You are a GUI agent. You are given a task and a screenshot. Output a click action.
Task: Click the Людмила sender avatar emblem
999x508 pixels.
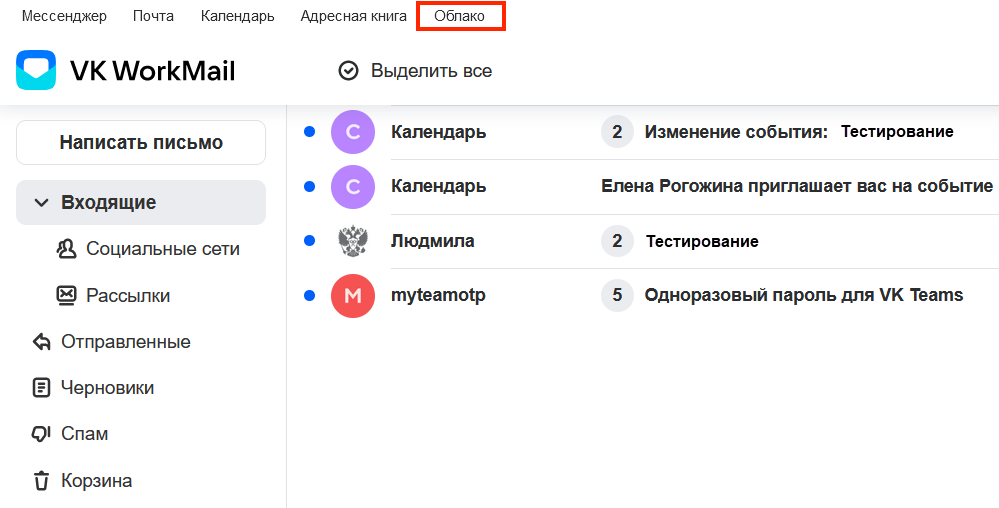352,241
